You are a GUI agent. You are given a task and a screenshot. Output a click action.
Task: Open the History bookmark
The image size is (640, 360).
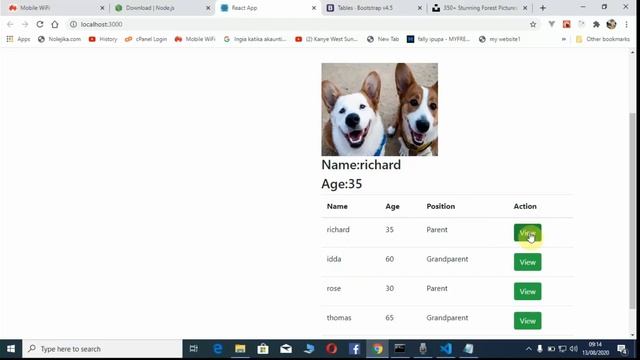click(x=103, y=39)
